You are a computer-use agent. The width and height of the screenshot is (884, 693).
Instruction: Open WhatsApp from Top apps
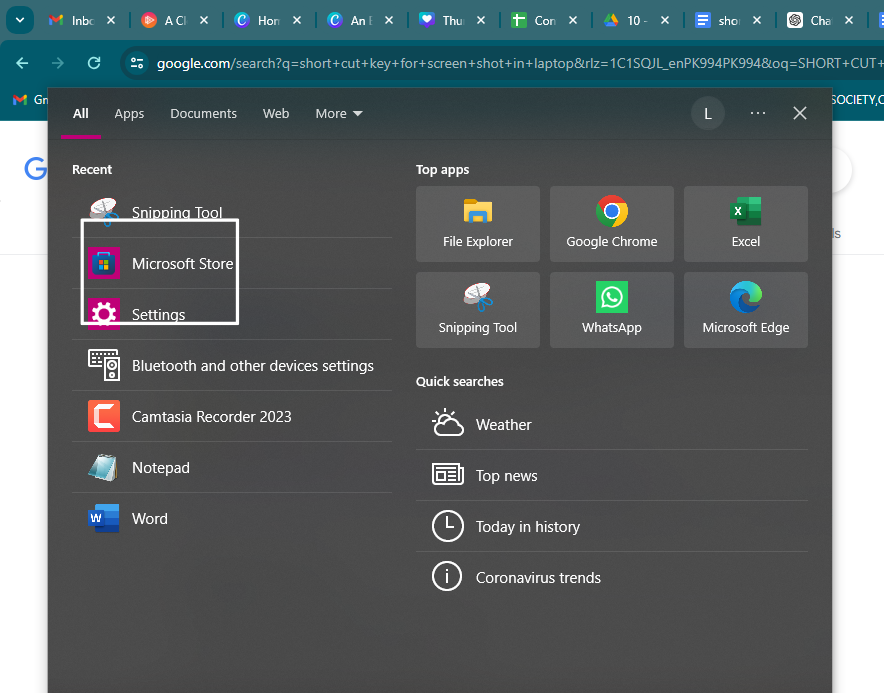coord(611,309)
